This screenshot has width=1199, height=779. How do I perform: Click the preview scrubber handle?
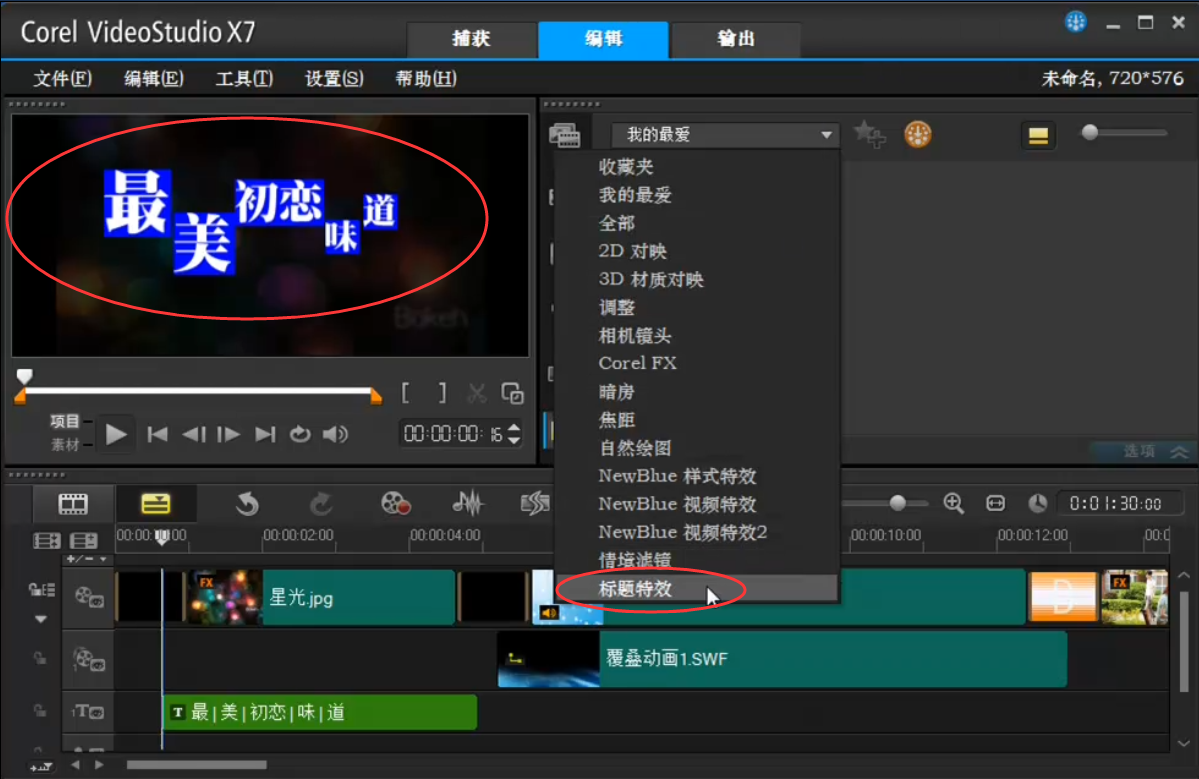24,376
